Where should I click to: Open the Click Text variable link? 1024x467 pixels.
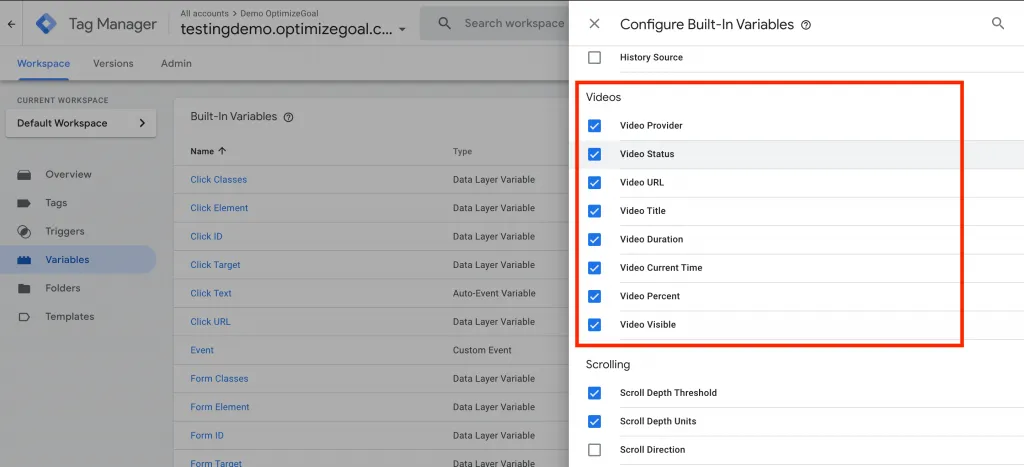point(211,293)
